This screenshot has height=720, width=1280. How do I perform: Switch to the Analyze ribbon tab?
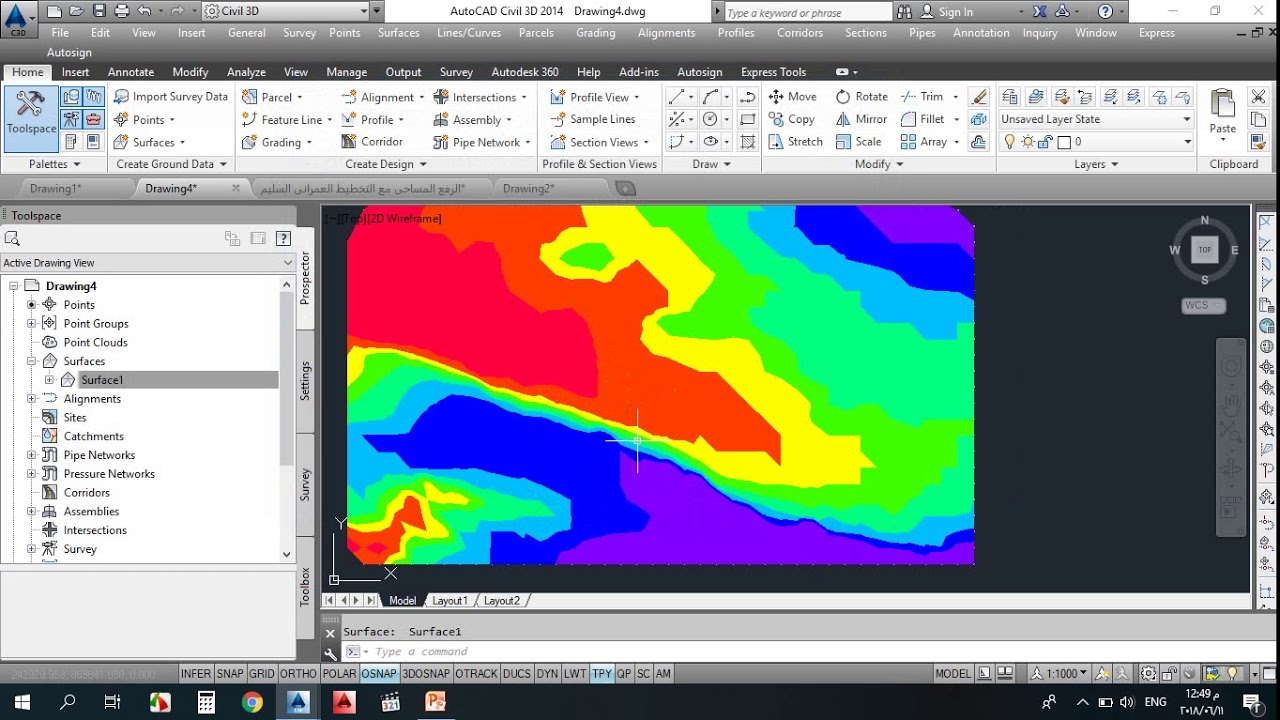(x=246, y=72)
